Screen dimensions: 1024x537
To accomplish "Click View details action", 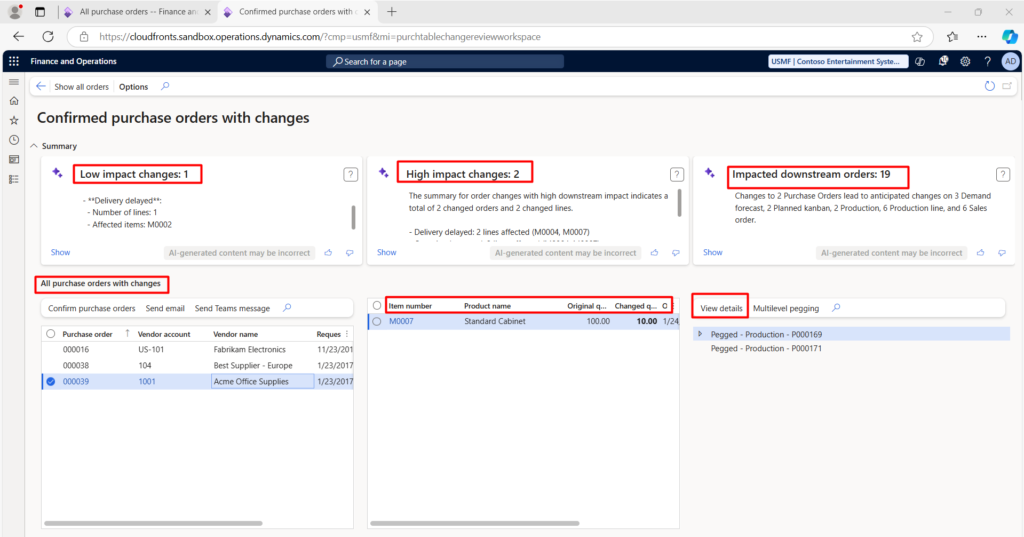I will [721, 308].
